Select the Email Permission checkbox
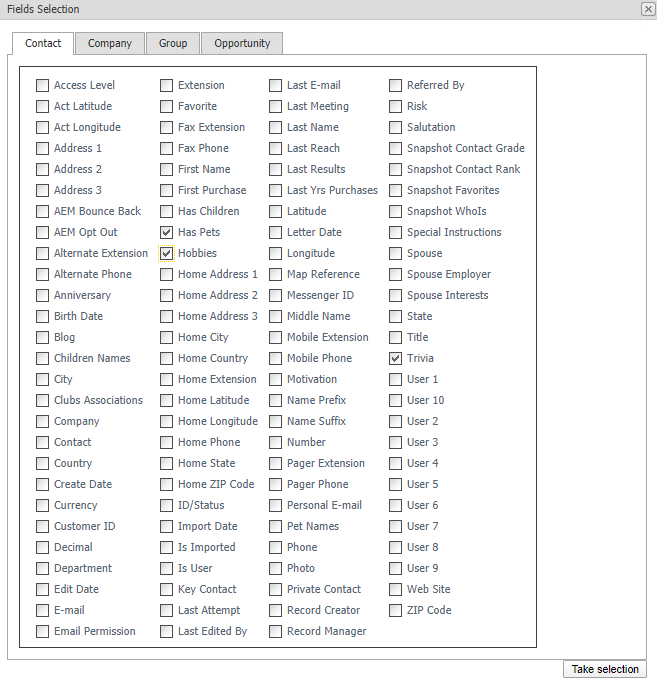657x685 pixels. (42, 631)
